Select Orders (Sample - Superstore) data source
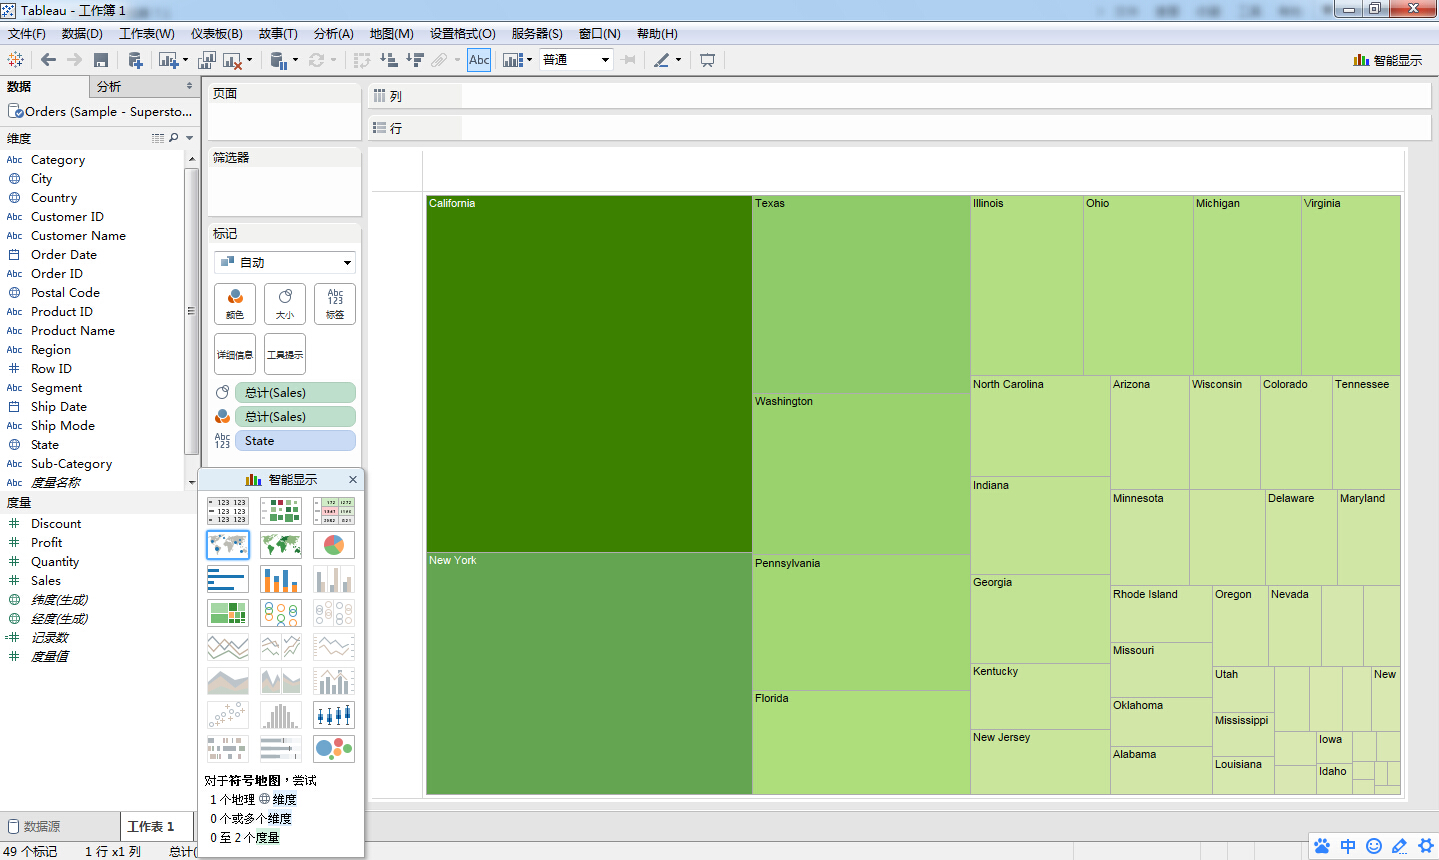Screen dimensions: 1439x860 [100, 111]
